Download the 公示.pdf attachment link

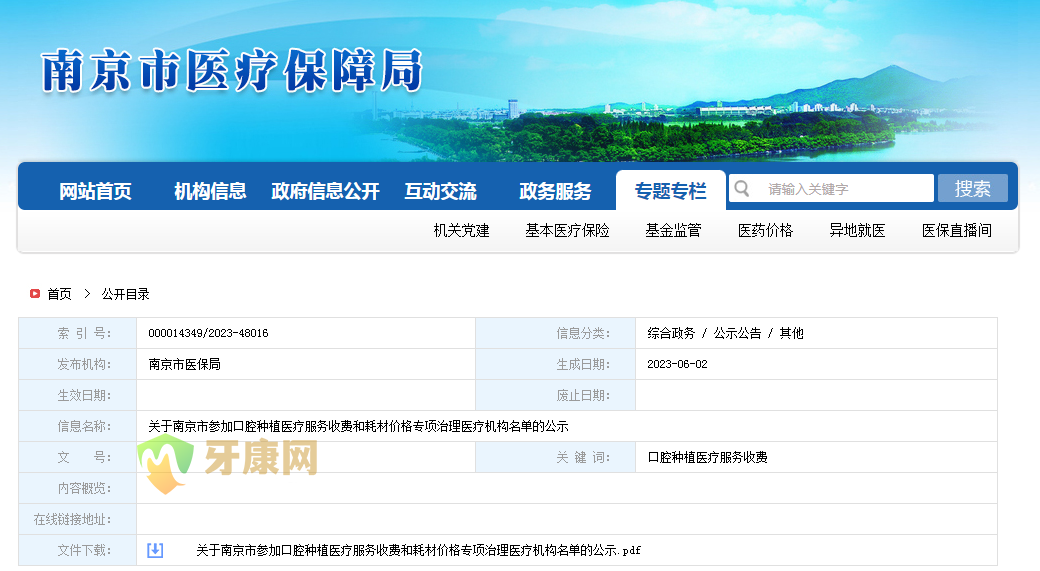418,550
